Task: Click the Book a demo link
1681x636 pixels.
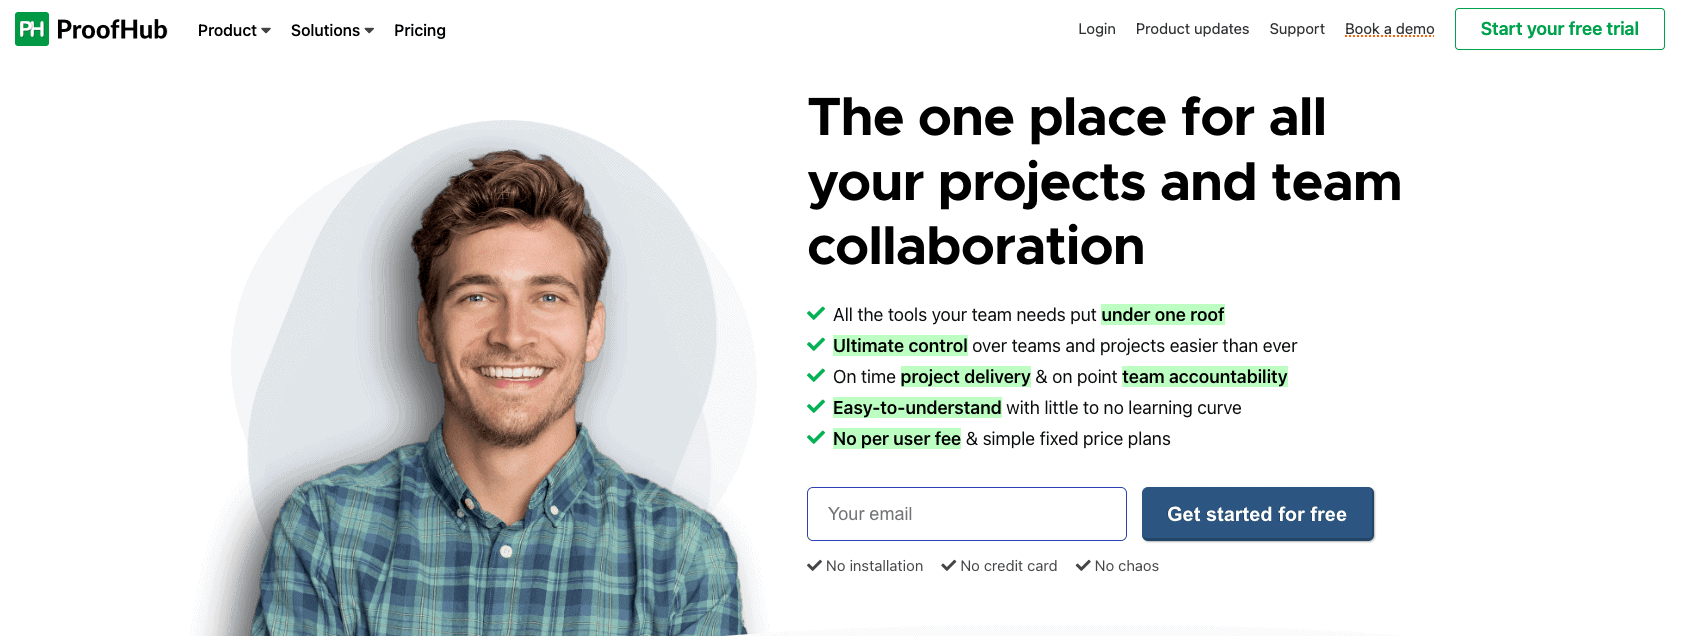Action: [x=1389, y=29]
